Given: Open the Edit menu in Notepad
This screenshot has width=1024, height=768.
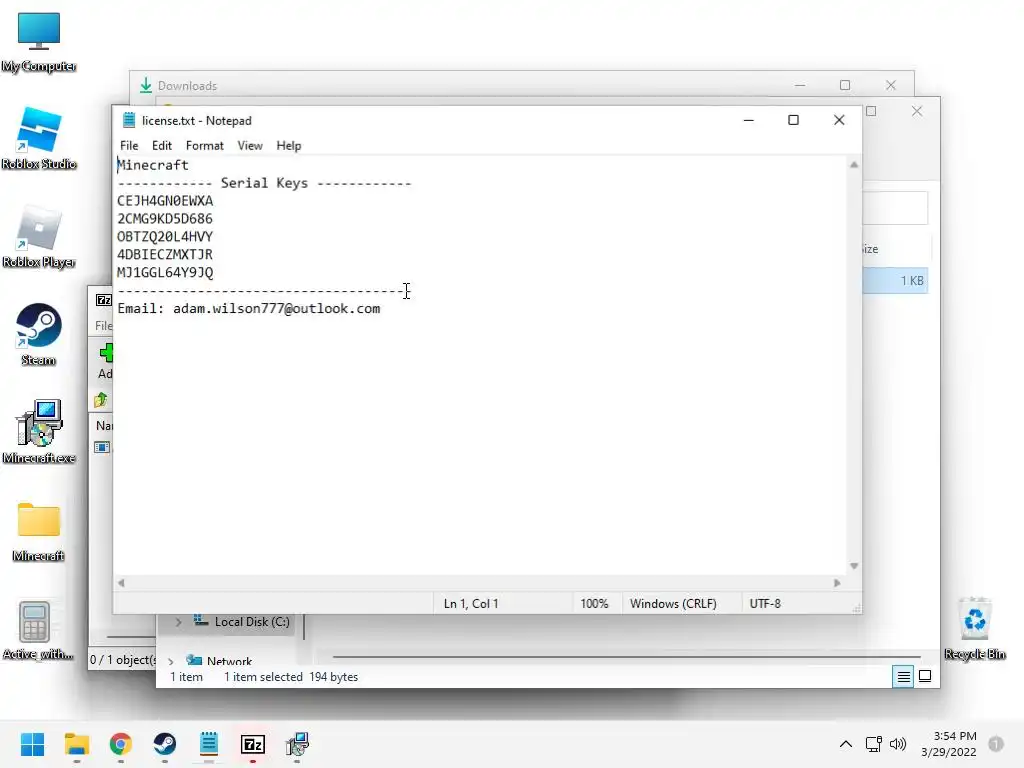Looking at the screenshot, I should tap(161, 146).
